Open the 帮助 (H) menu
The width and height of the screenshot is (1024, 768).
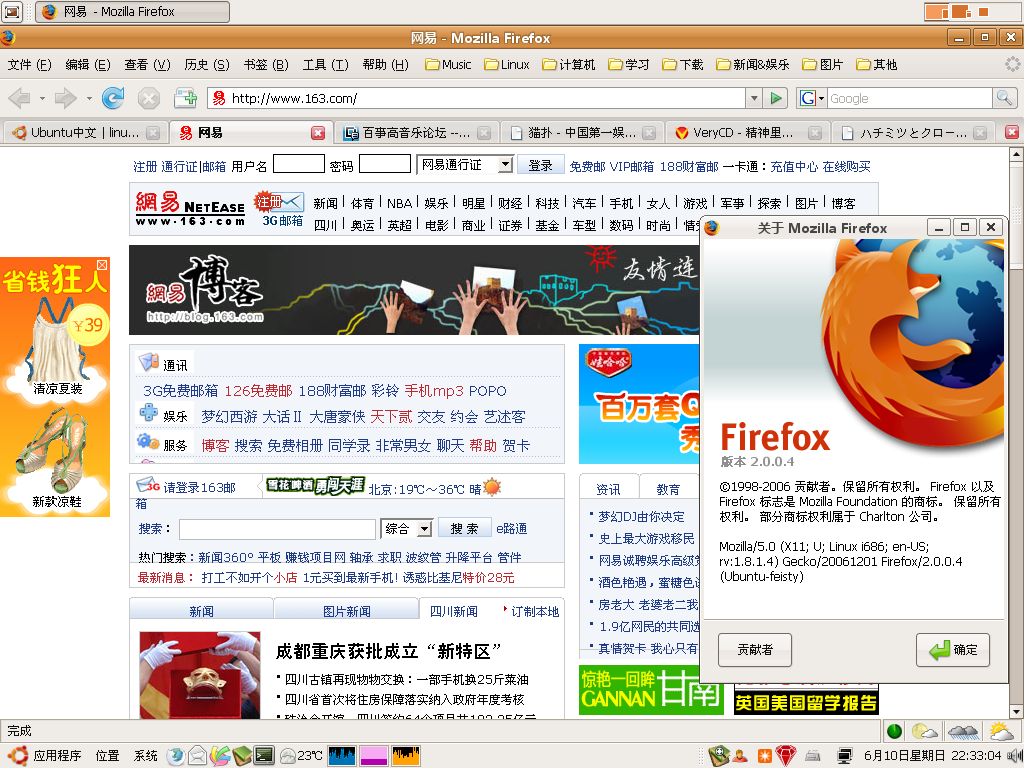385,65
